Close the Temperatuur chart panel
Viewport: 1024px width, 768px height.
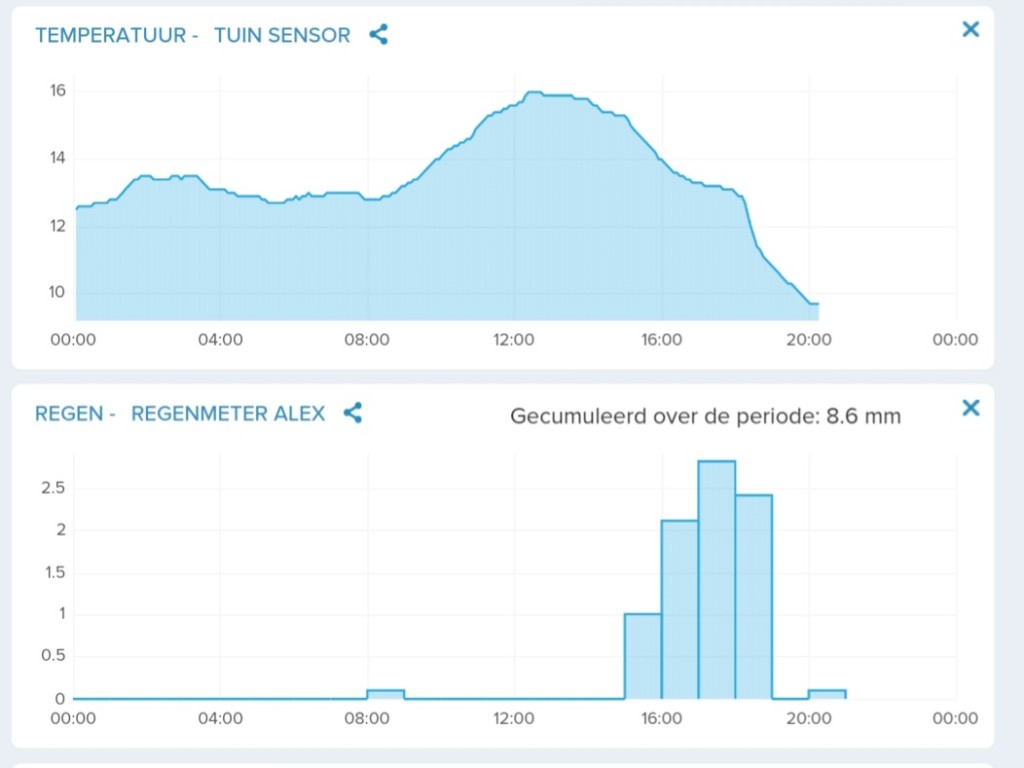[x=970, y=29]
